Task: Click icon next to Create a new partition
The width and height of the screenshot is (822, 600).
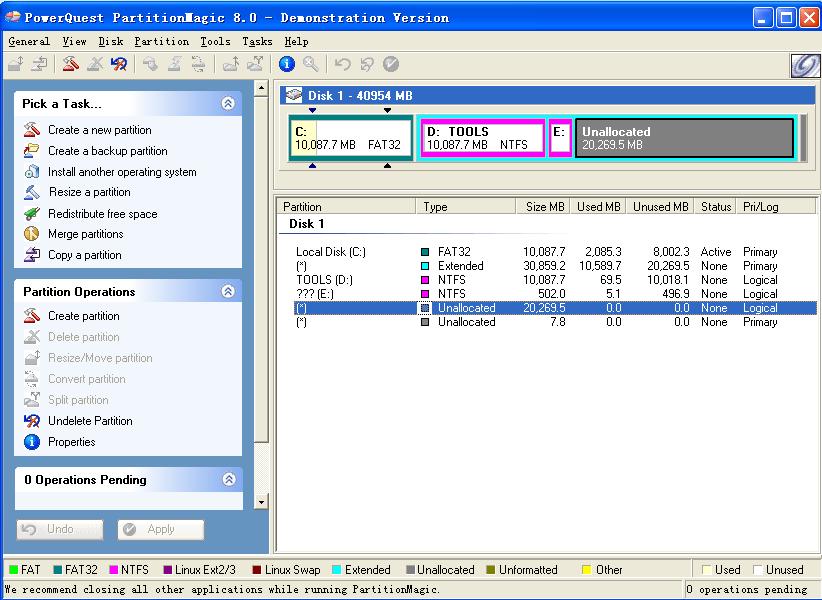Action: 32,129
